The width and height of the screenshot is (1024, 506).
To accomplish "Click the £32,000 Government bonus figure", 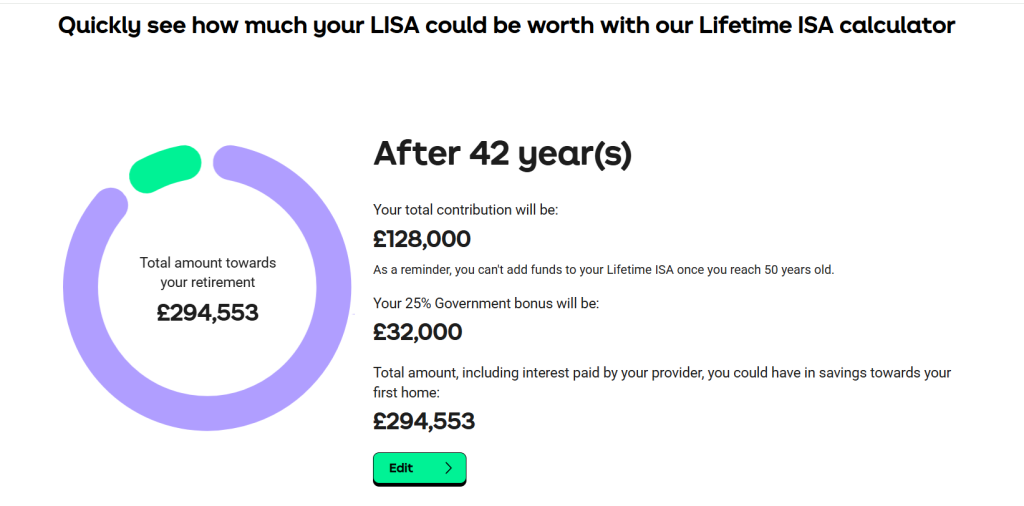I will click(x=418, y=332).
